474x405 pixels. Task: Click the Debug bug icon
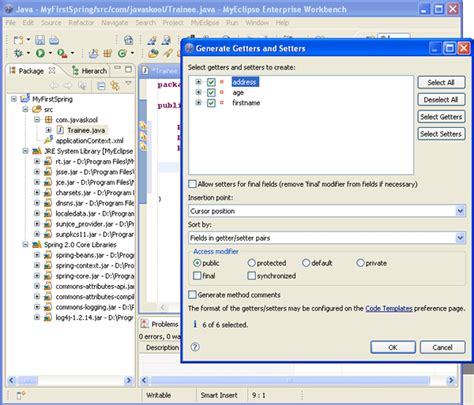[x=18, y=53]
